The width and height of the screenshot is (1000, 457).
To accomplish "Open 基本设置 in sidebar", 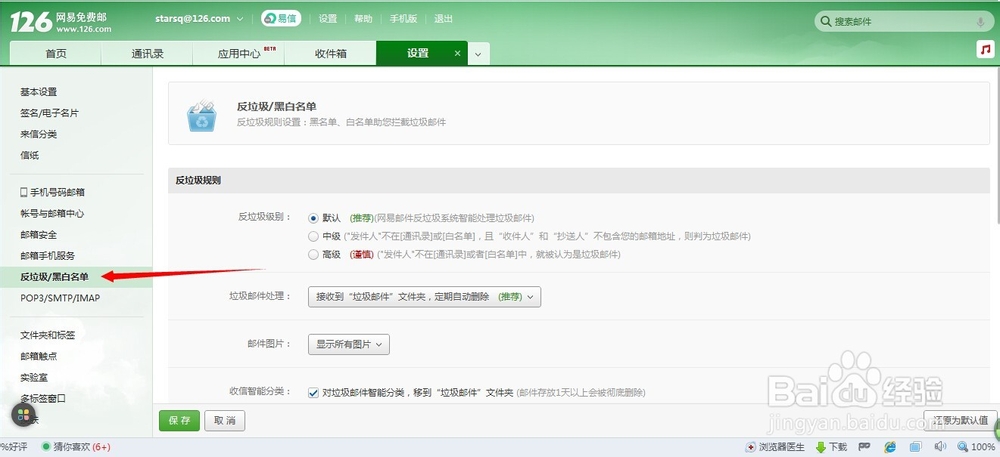I will (39, 92).
